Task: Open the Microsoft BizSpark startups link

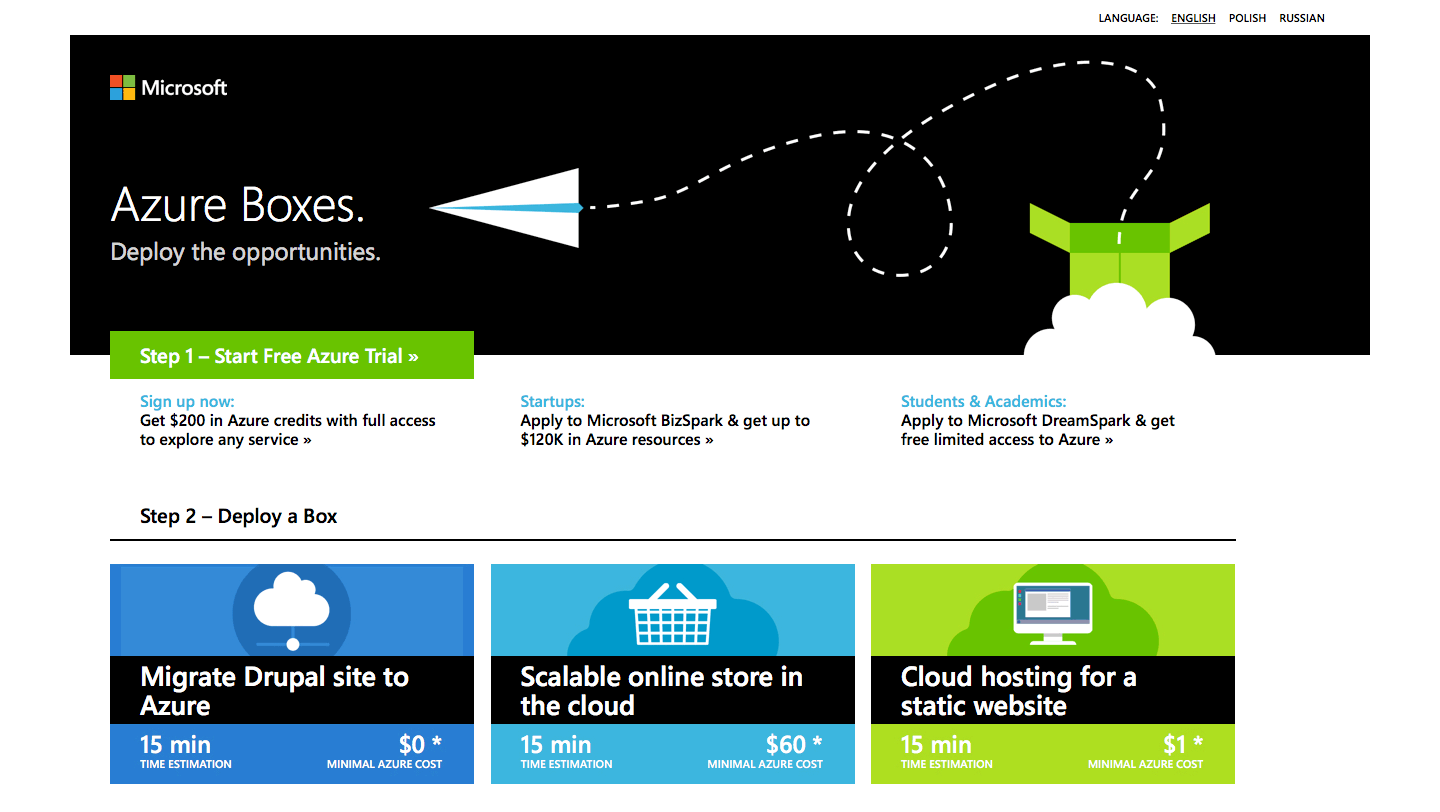Action: (x=665, y=430)
